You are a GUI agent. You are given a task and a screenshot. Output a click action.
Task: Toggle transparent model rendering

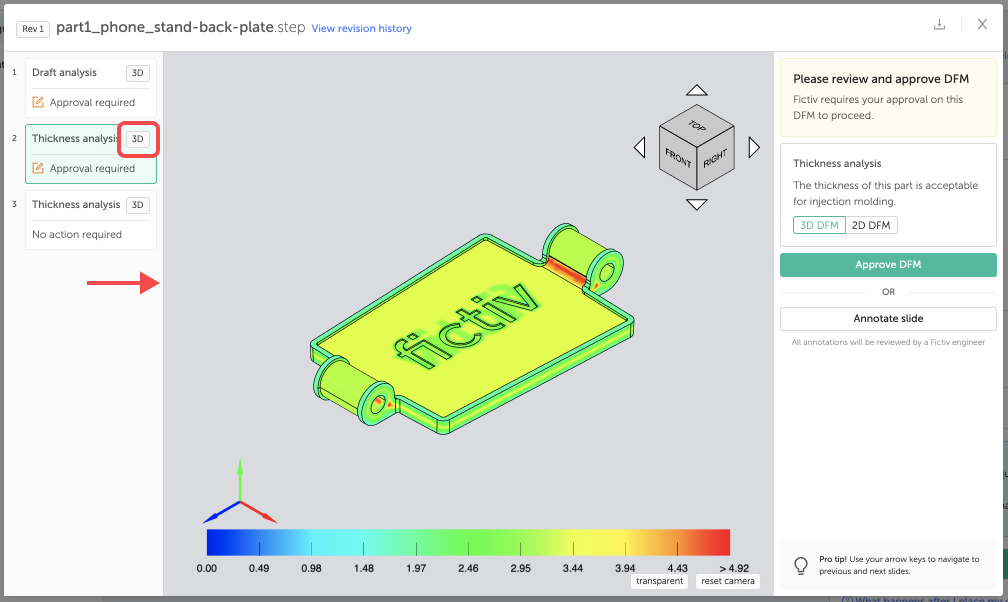coord(660,581)
